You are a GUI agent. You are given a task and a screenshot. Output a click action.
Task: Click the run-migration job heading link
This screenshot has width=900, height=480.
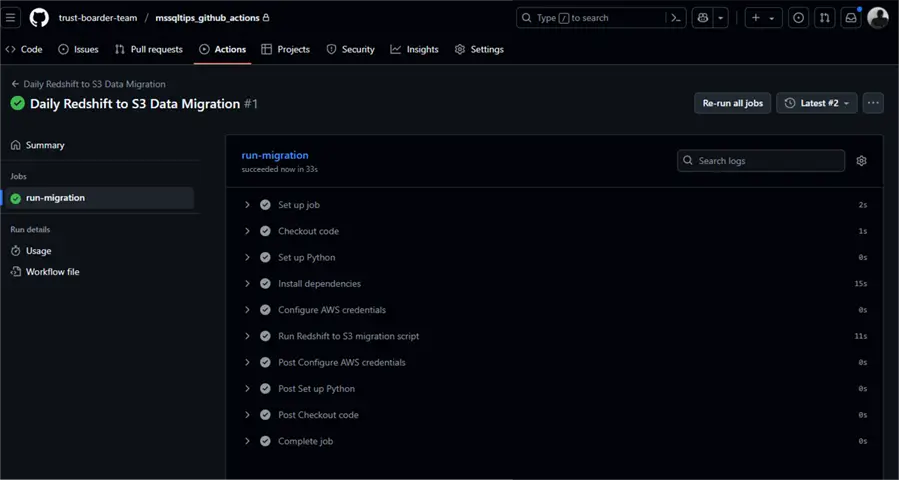pyautogui.click(x=275, y=155)
